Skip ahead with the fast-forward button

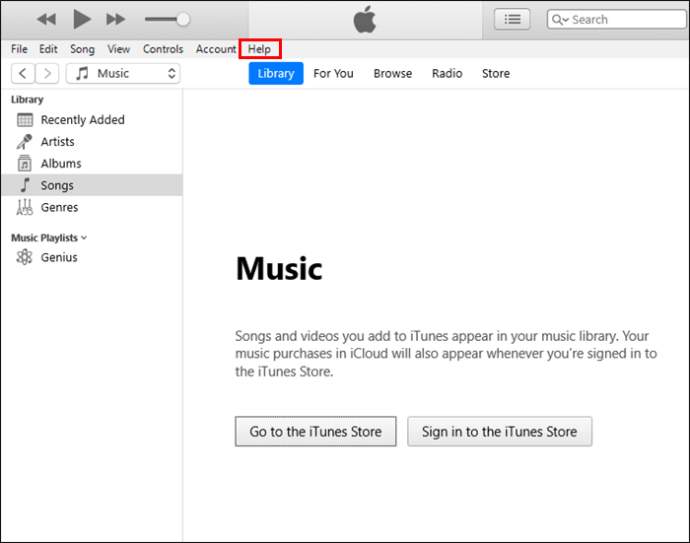click(116, 19)
